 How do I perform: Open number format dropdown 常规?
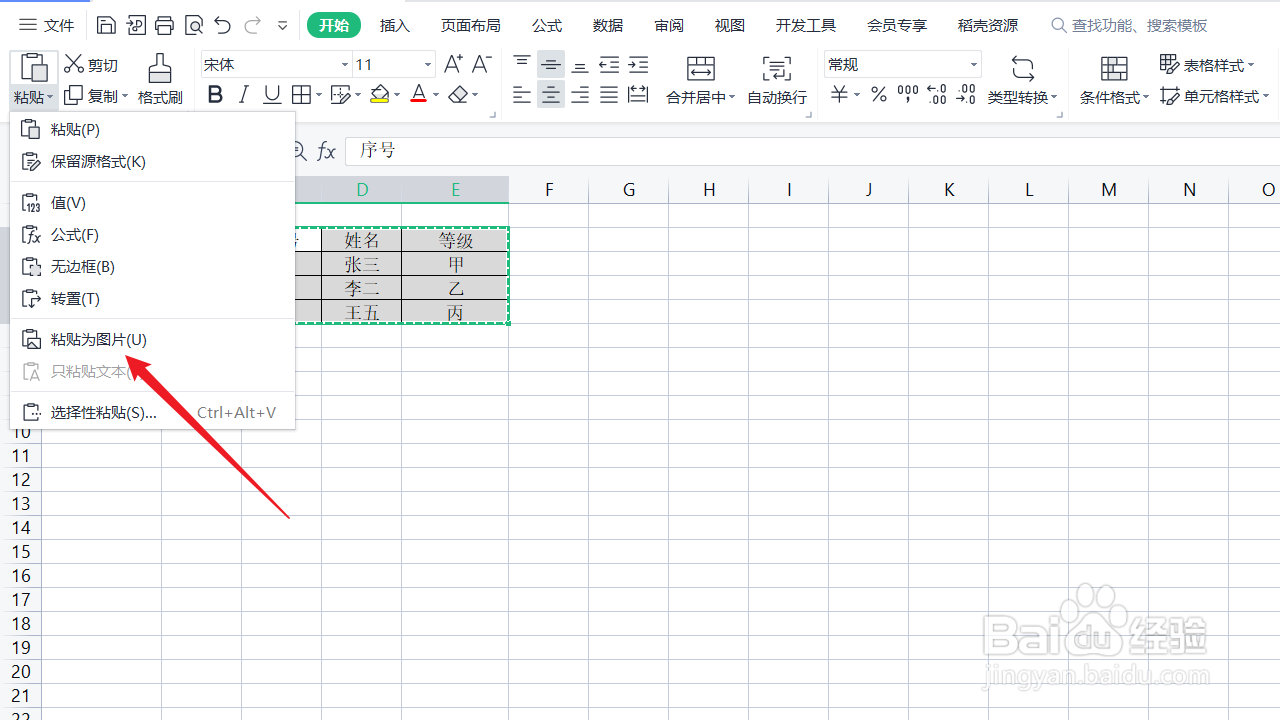pyautogui.click(x=973, y=65)
